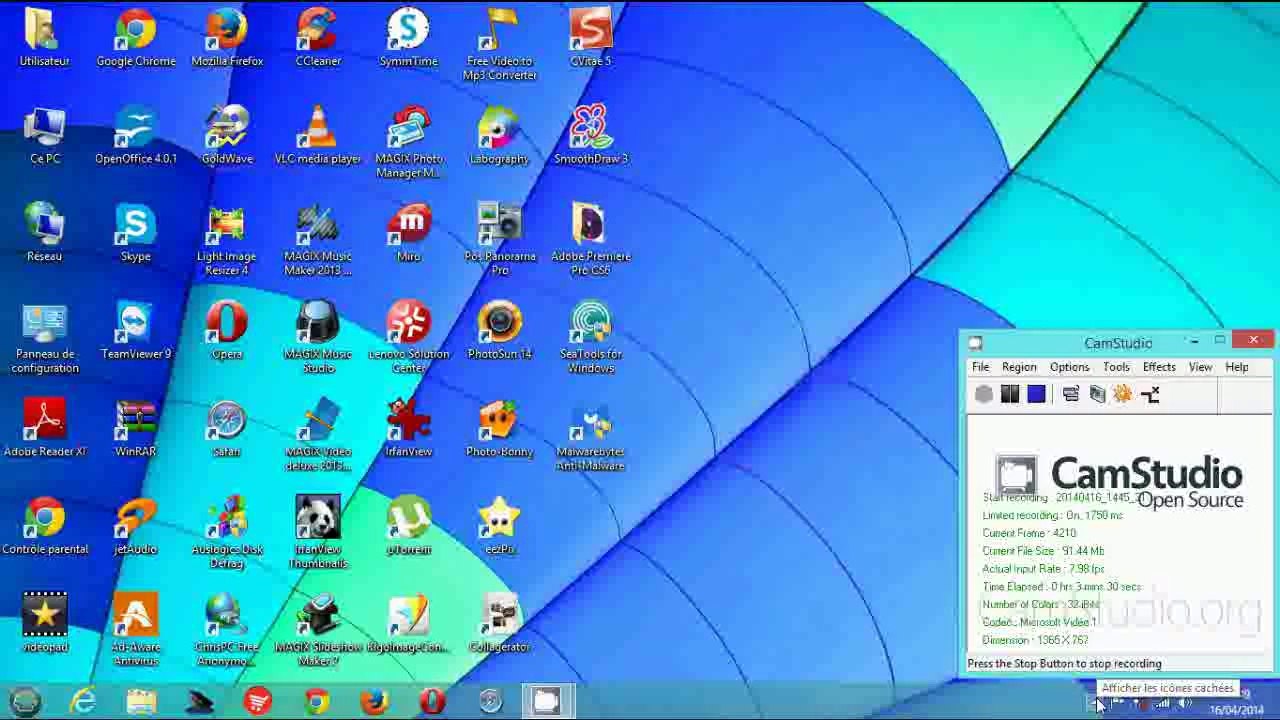Select the GoldWave desktop shortcut
This screenshot has width=1280, height=720.
[227, 136]
